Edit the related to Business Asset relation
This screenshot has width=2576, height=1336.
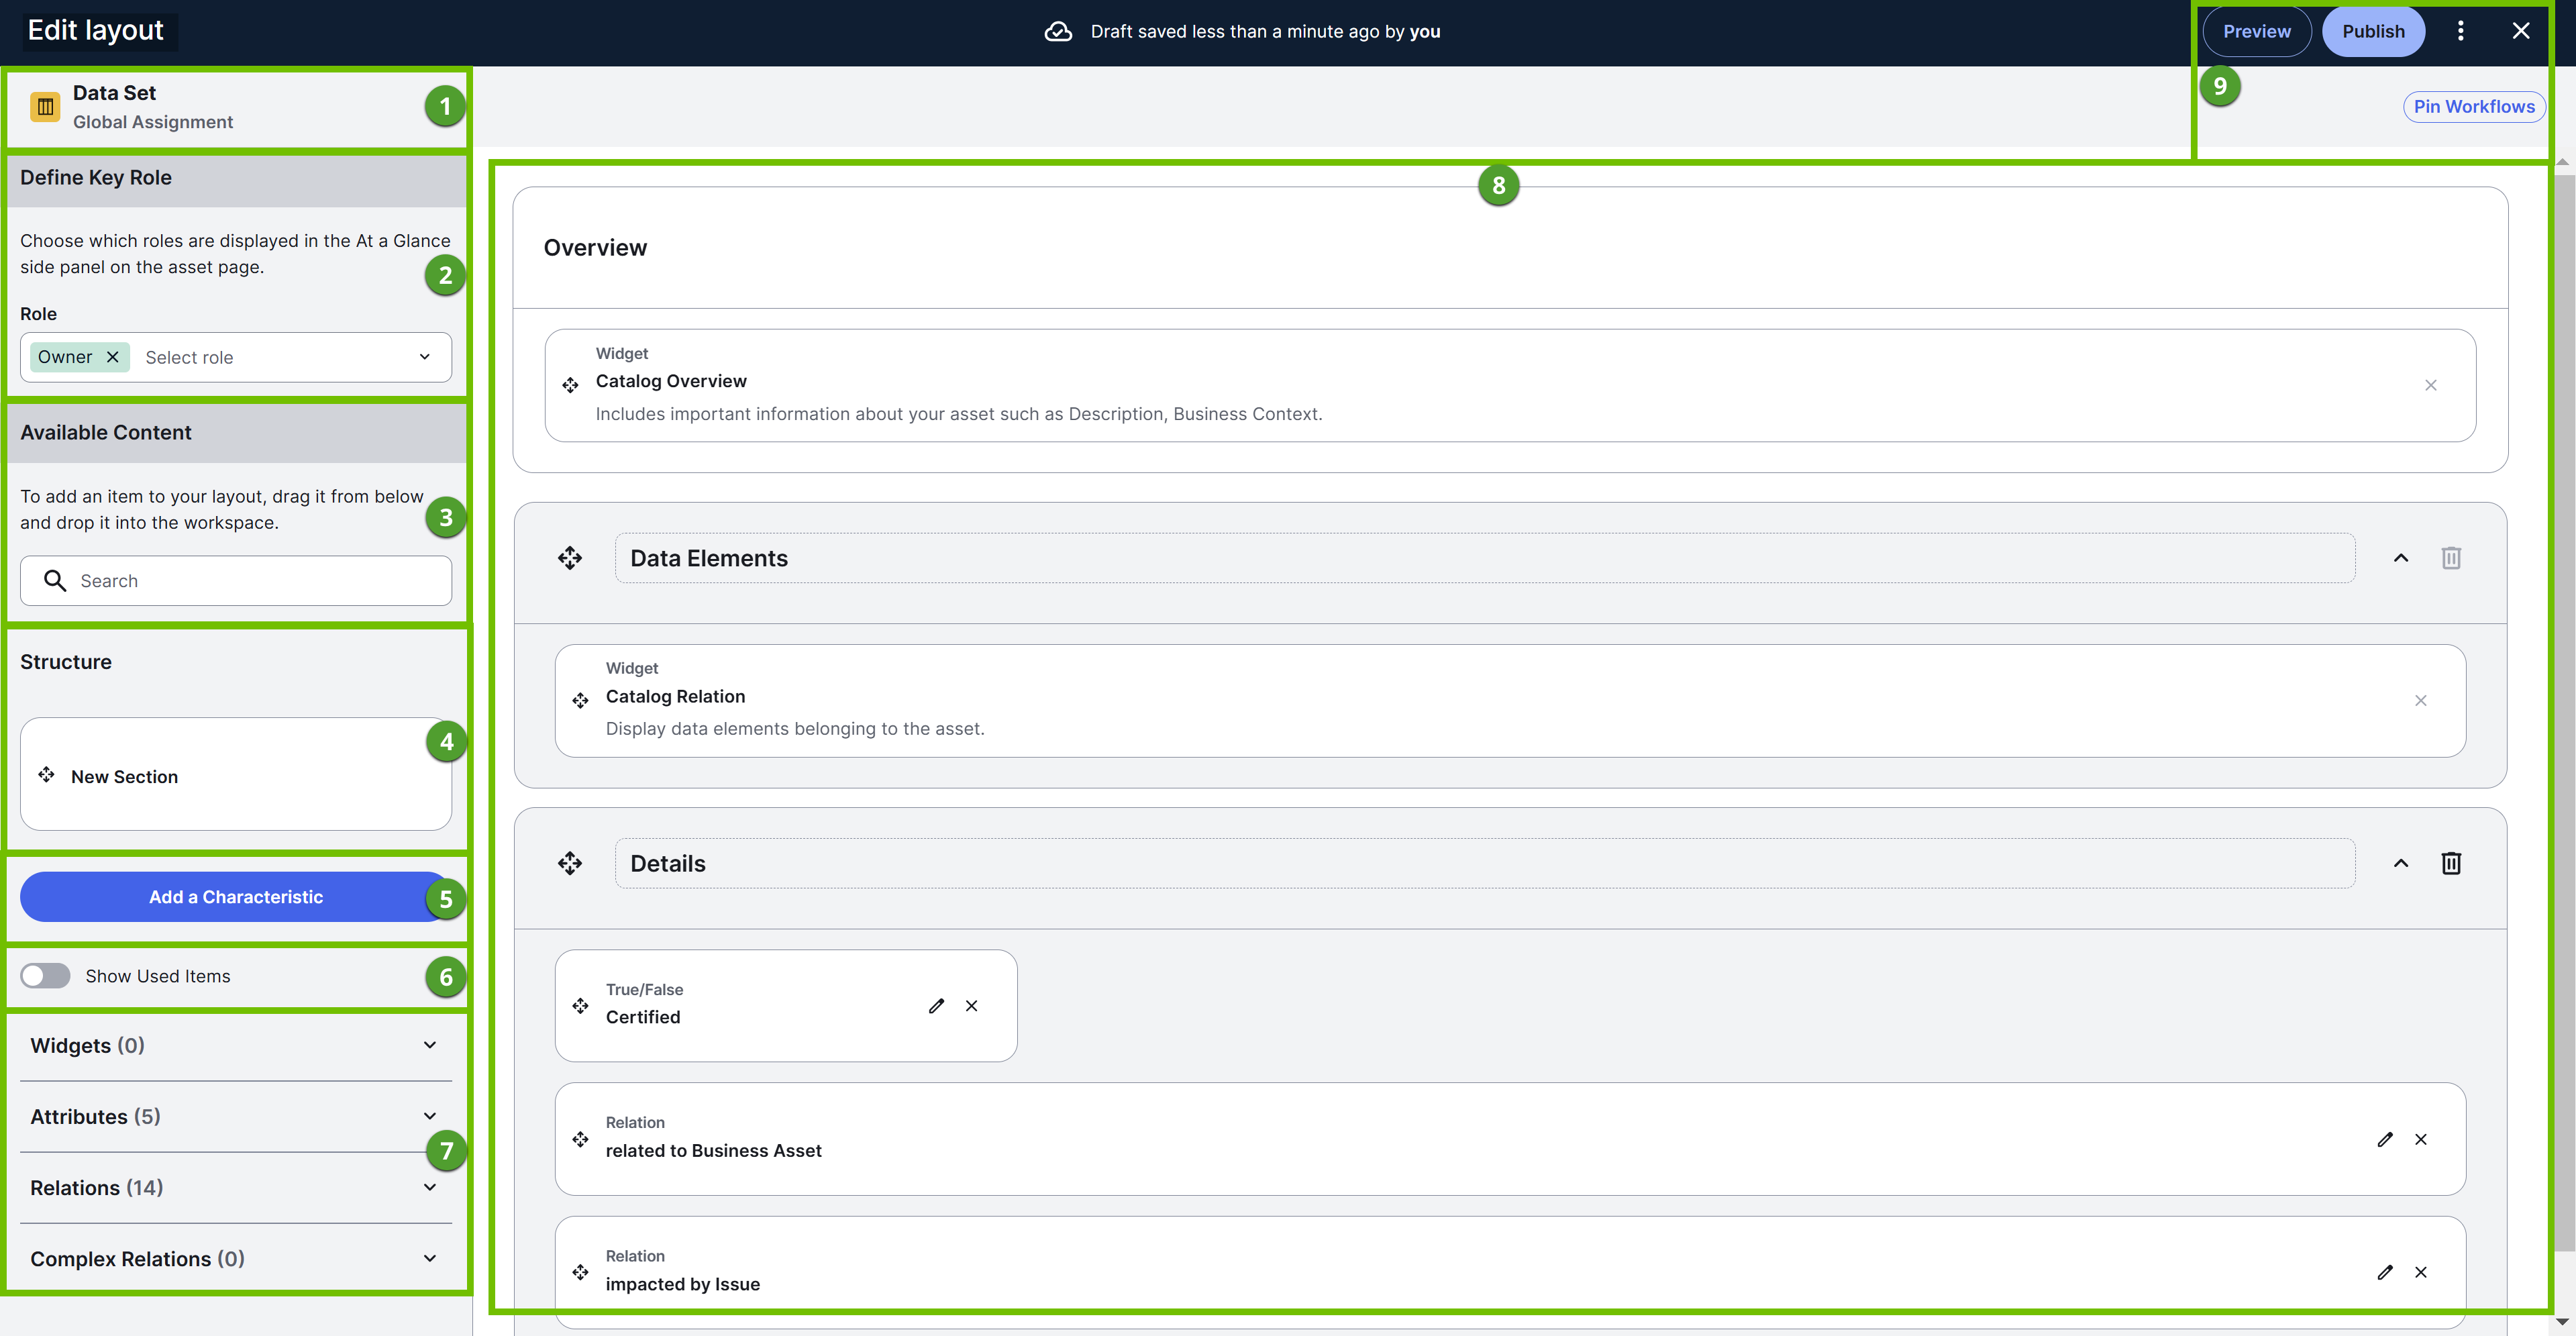point(2386,1139)
